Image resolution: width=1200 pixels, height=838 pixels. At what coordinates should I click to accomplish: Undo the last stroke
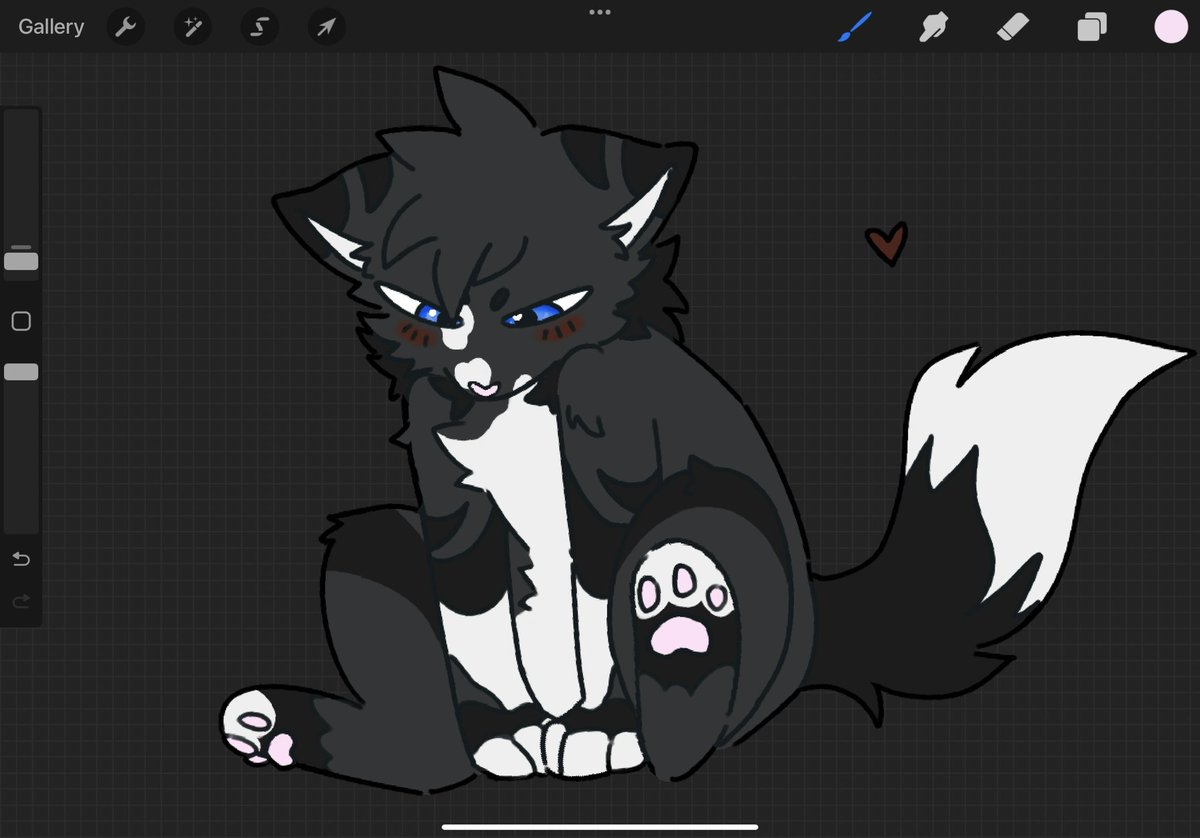21,558
